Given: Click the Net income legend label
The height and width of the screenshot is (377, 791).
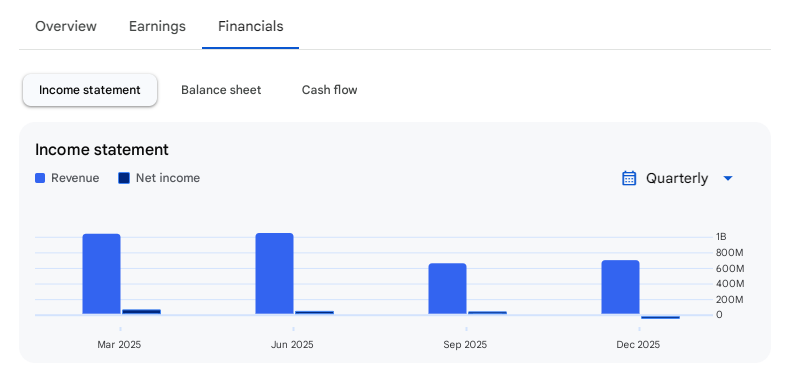Looking at the screenshot, I should tap(167, 178).
